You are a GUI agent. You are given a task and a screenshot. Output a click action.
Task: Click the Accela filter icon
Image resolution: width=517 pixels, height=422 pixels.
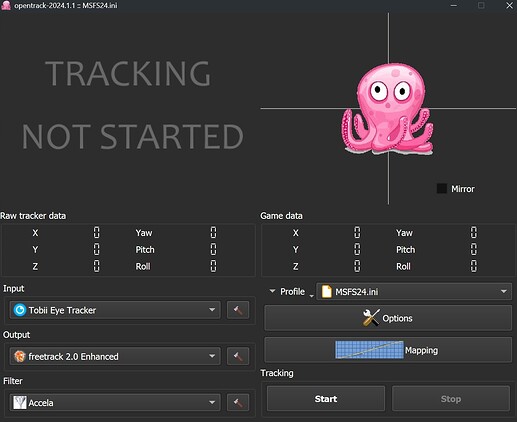[x=20, y=403]
